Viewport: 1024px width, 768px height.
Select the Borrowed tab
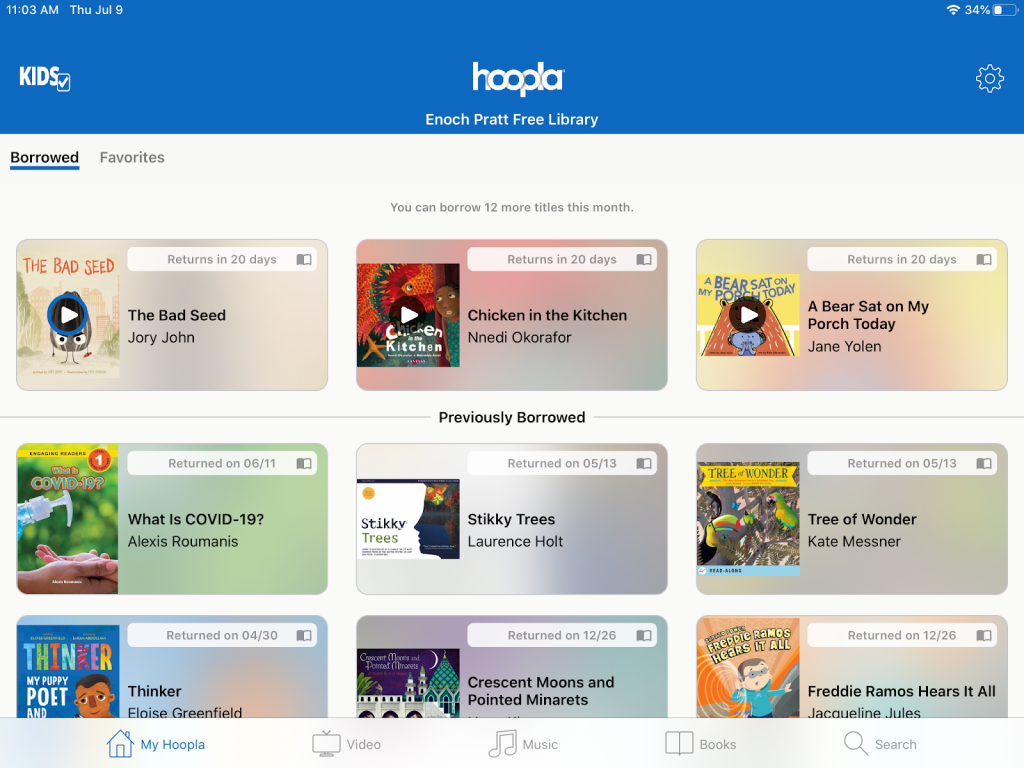[44, 157]
